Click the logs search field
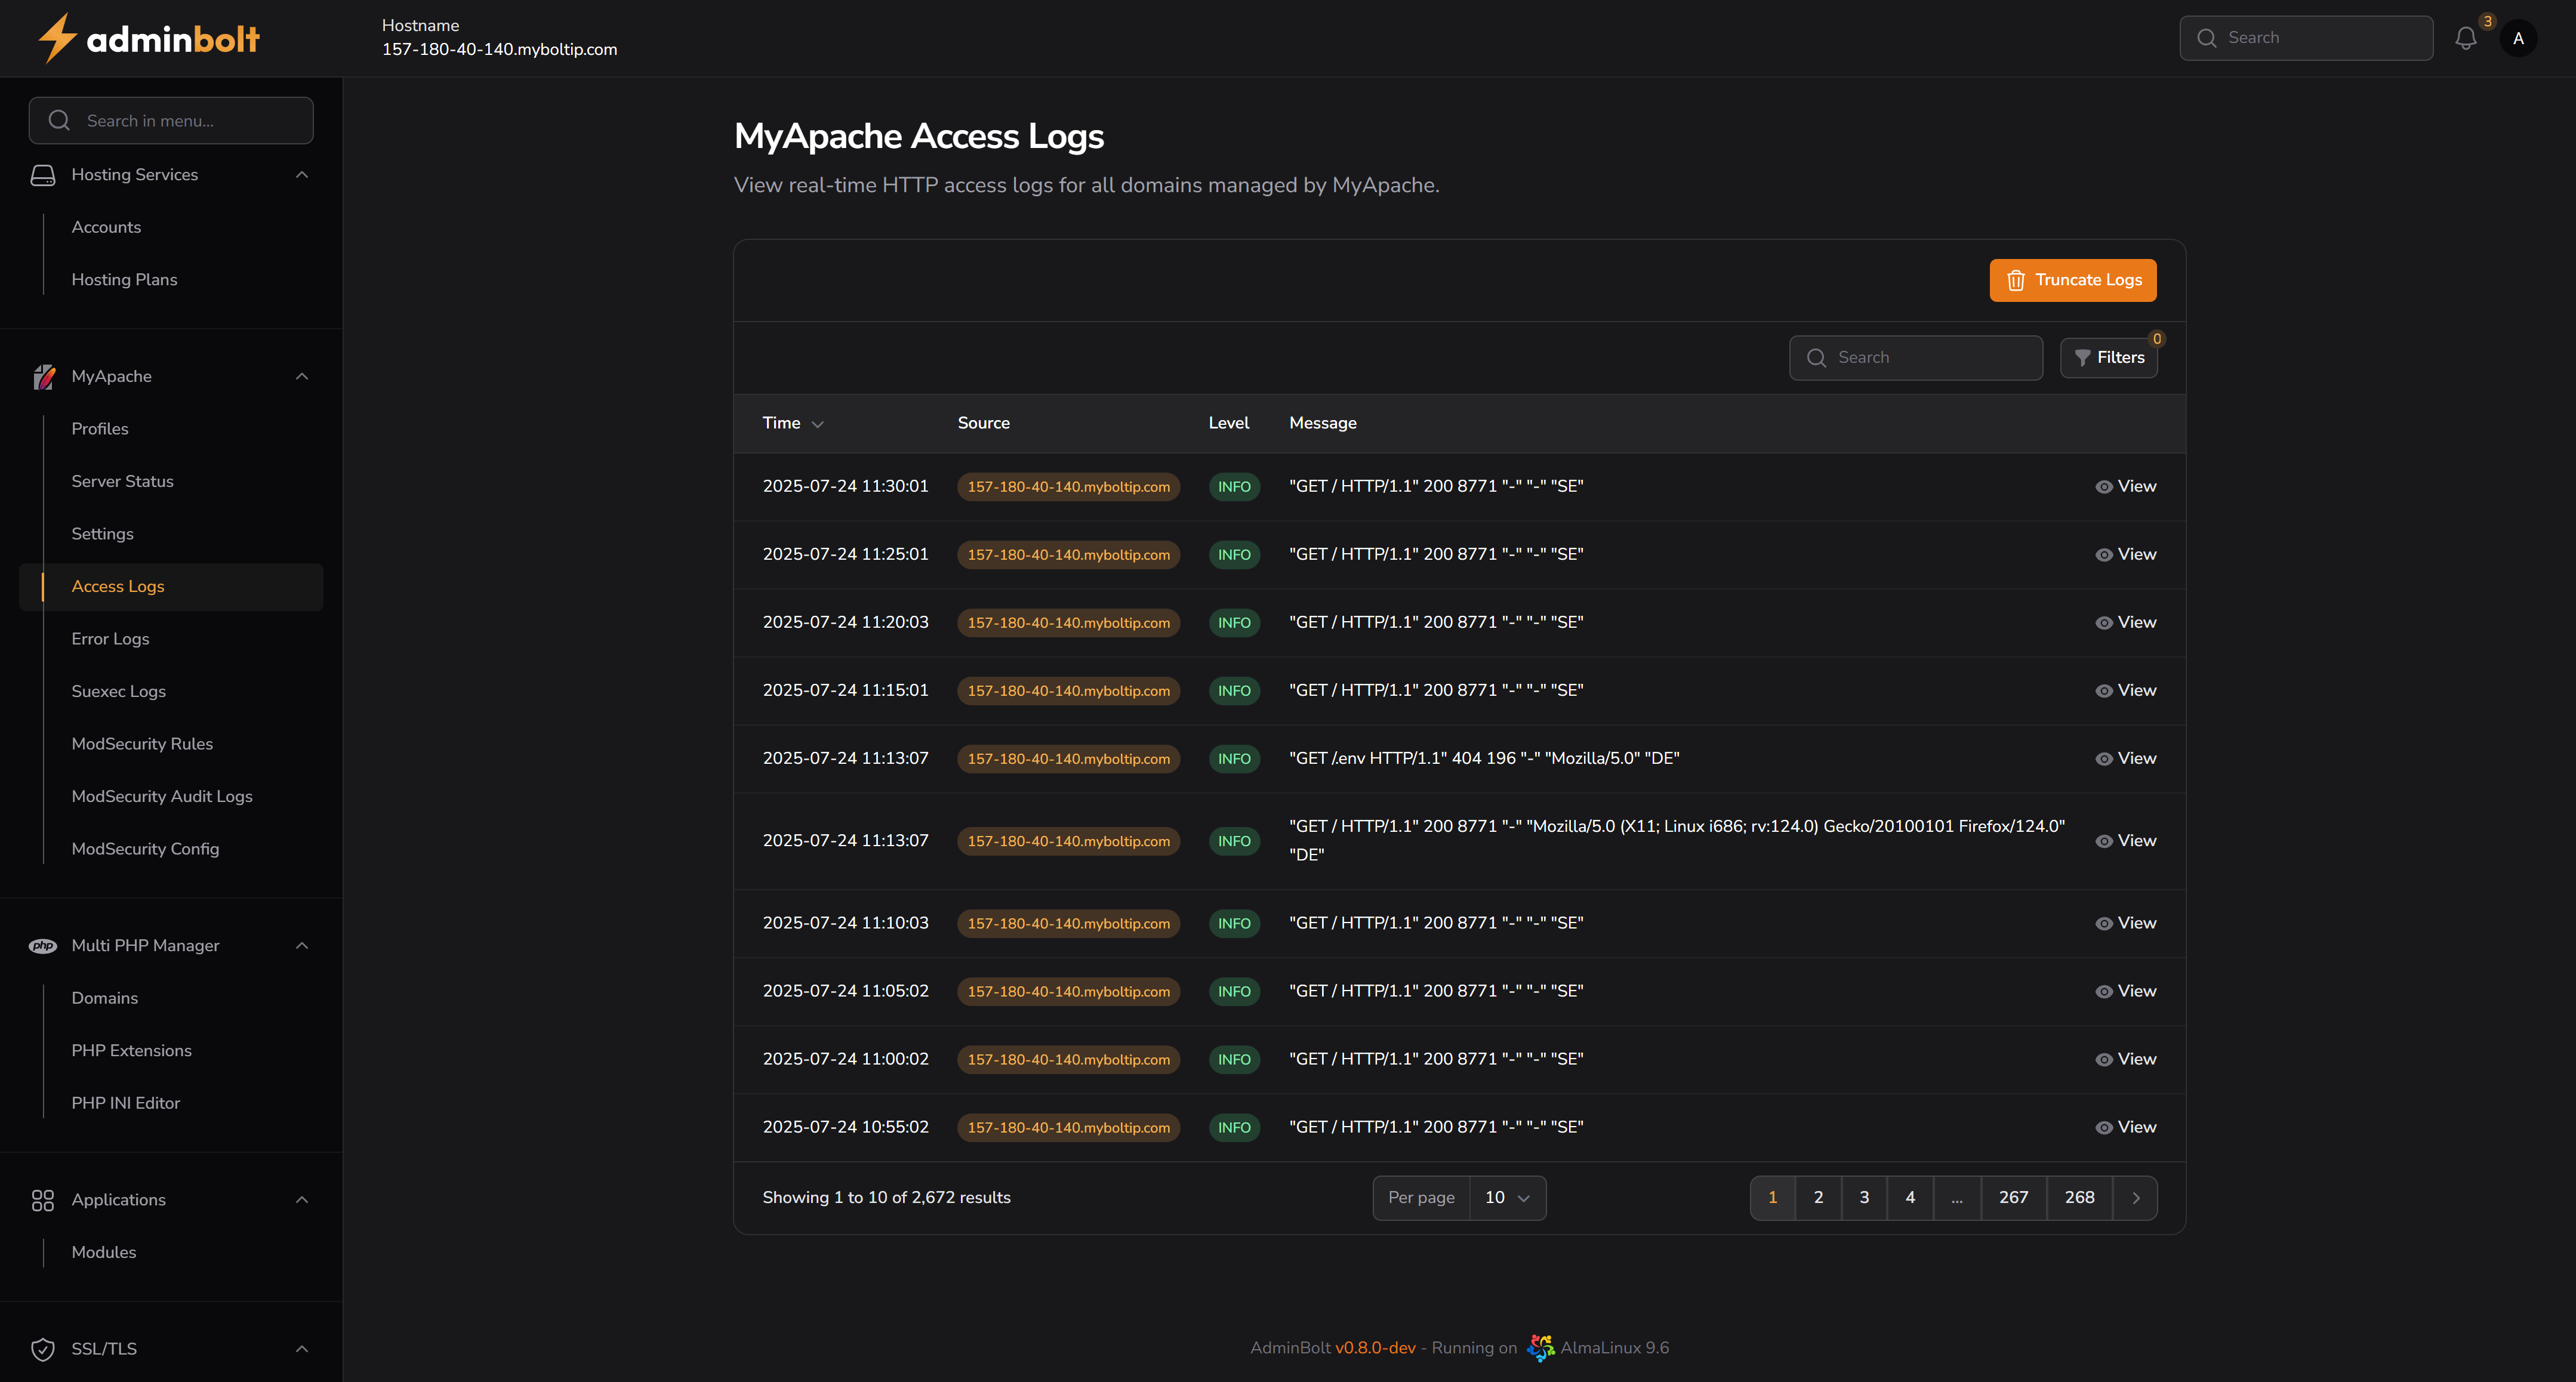Screen dimensions: 2576x1382 (x=1915, y=357)
